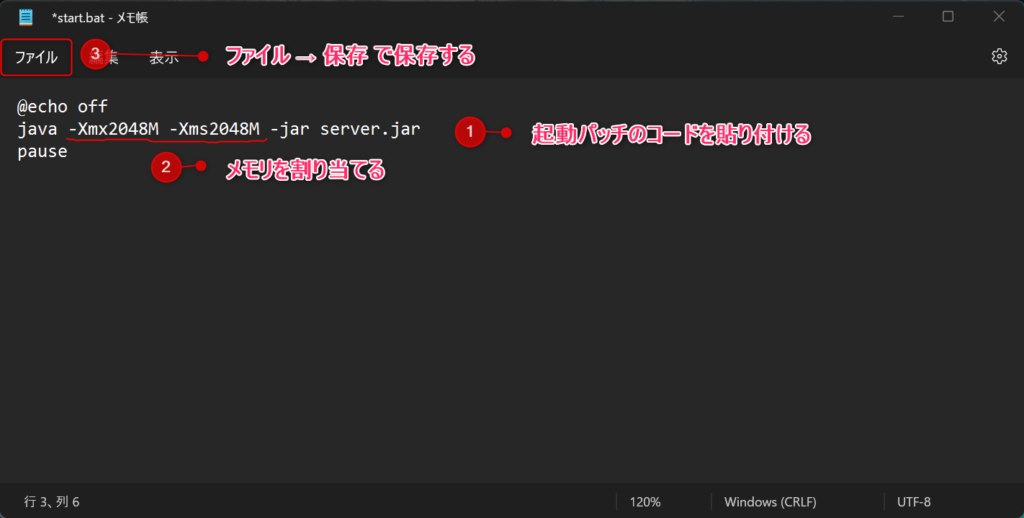Click the server.jar text in the editor
This screenshot has height=518, width=1024.
tap(370, 129)
